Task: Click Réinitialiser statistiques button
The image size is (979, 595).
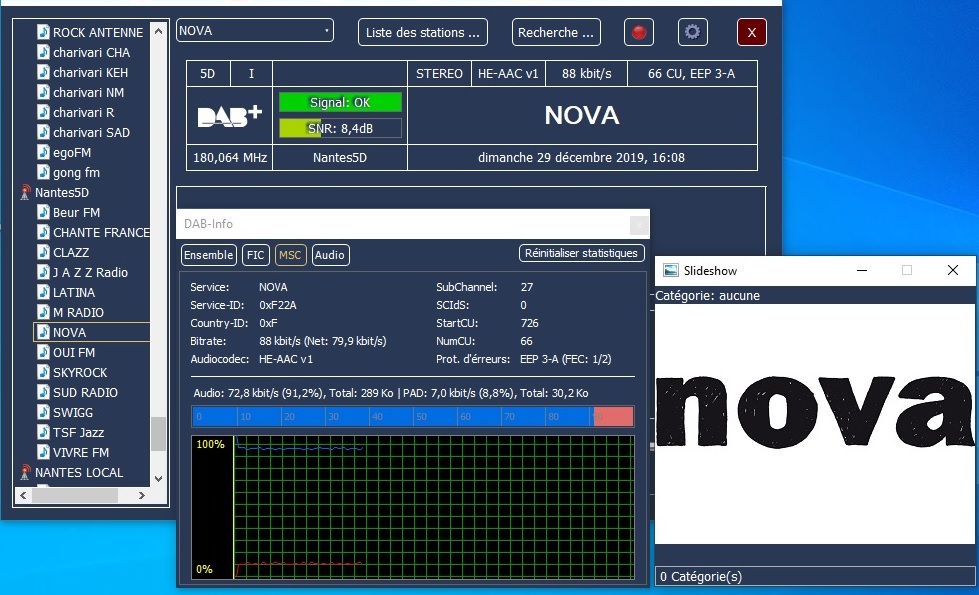Action: 581,253
